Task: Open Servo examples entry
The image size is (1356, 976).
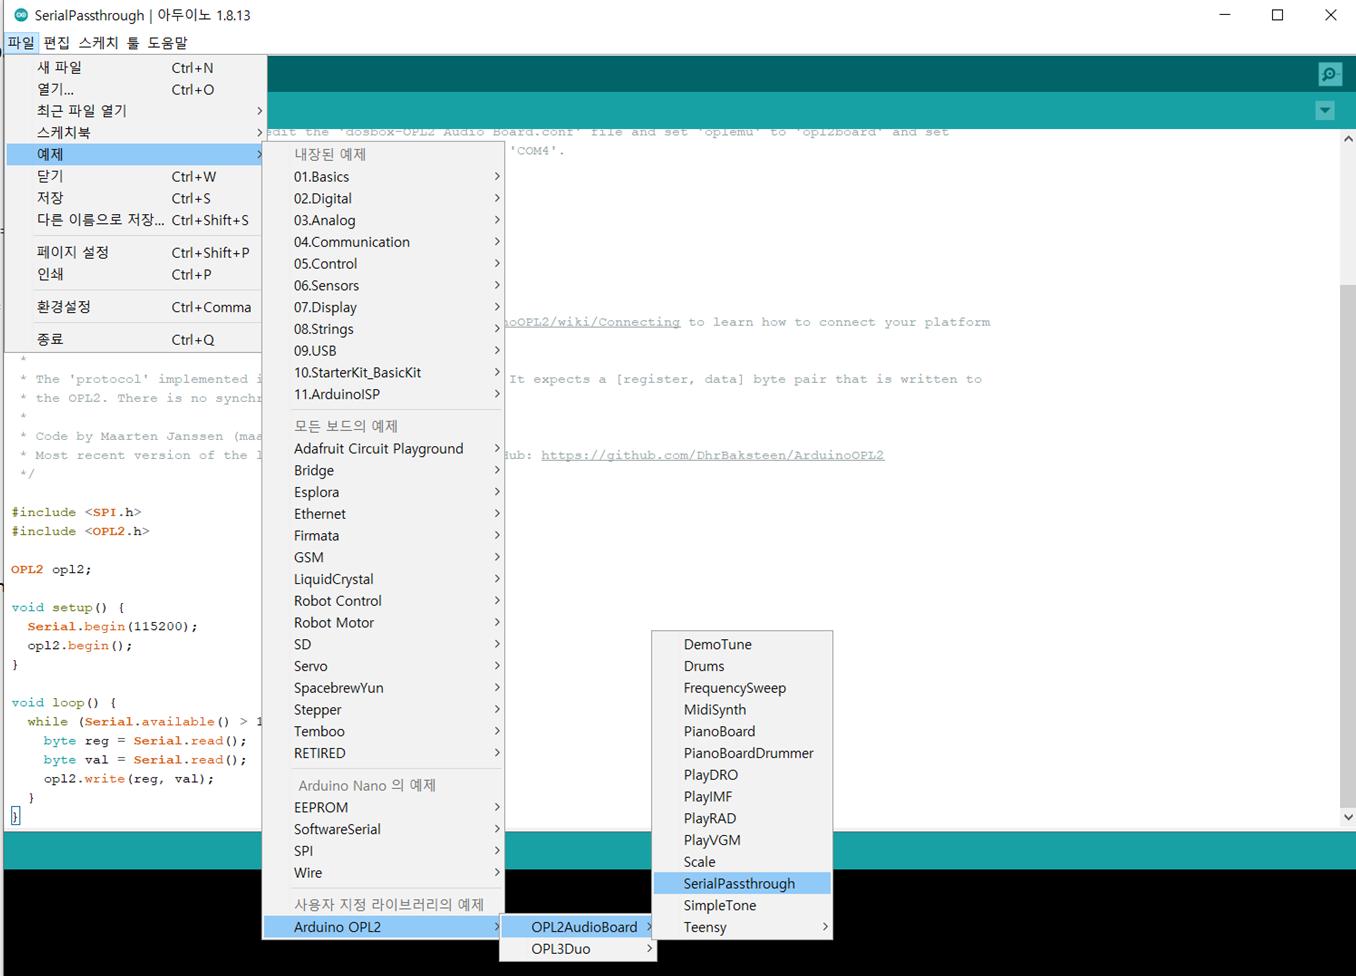Action: coord(383,666)
